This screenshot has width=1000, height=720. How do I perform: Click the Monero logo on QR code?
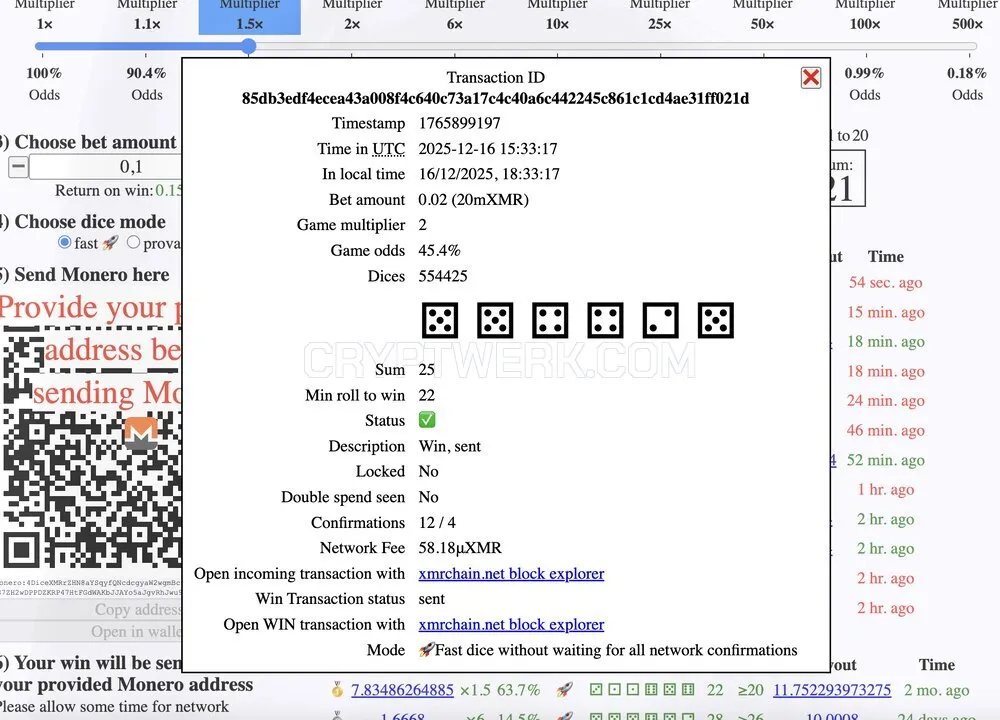point(141,433)
